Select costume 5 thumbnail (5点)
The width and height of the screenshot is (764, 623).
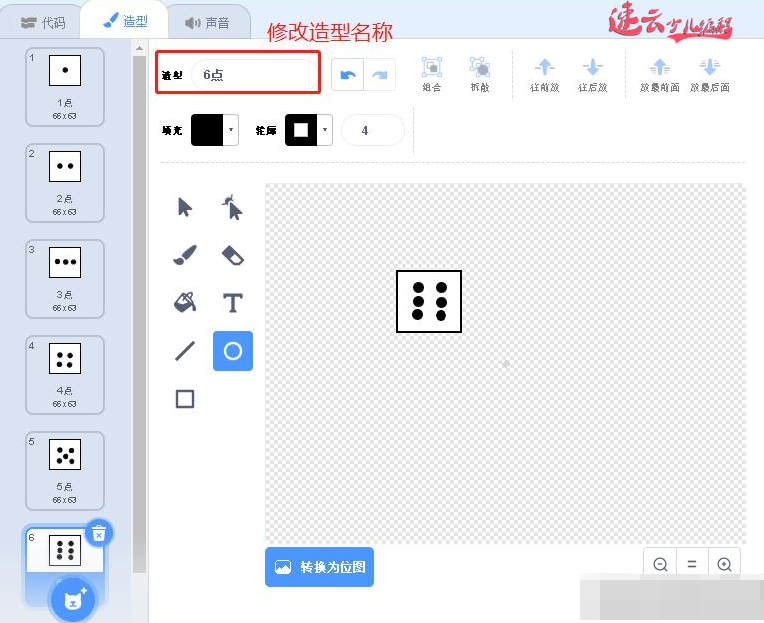pyautogui.click(x=65, y=471)
